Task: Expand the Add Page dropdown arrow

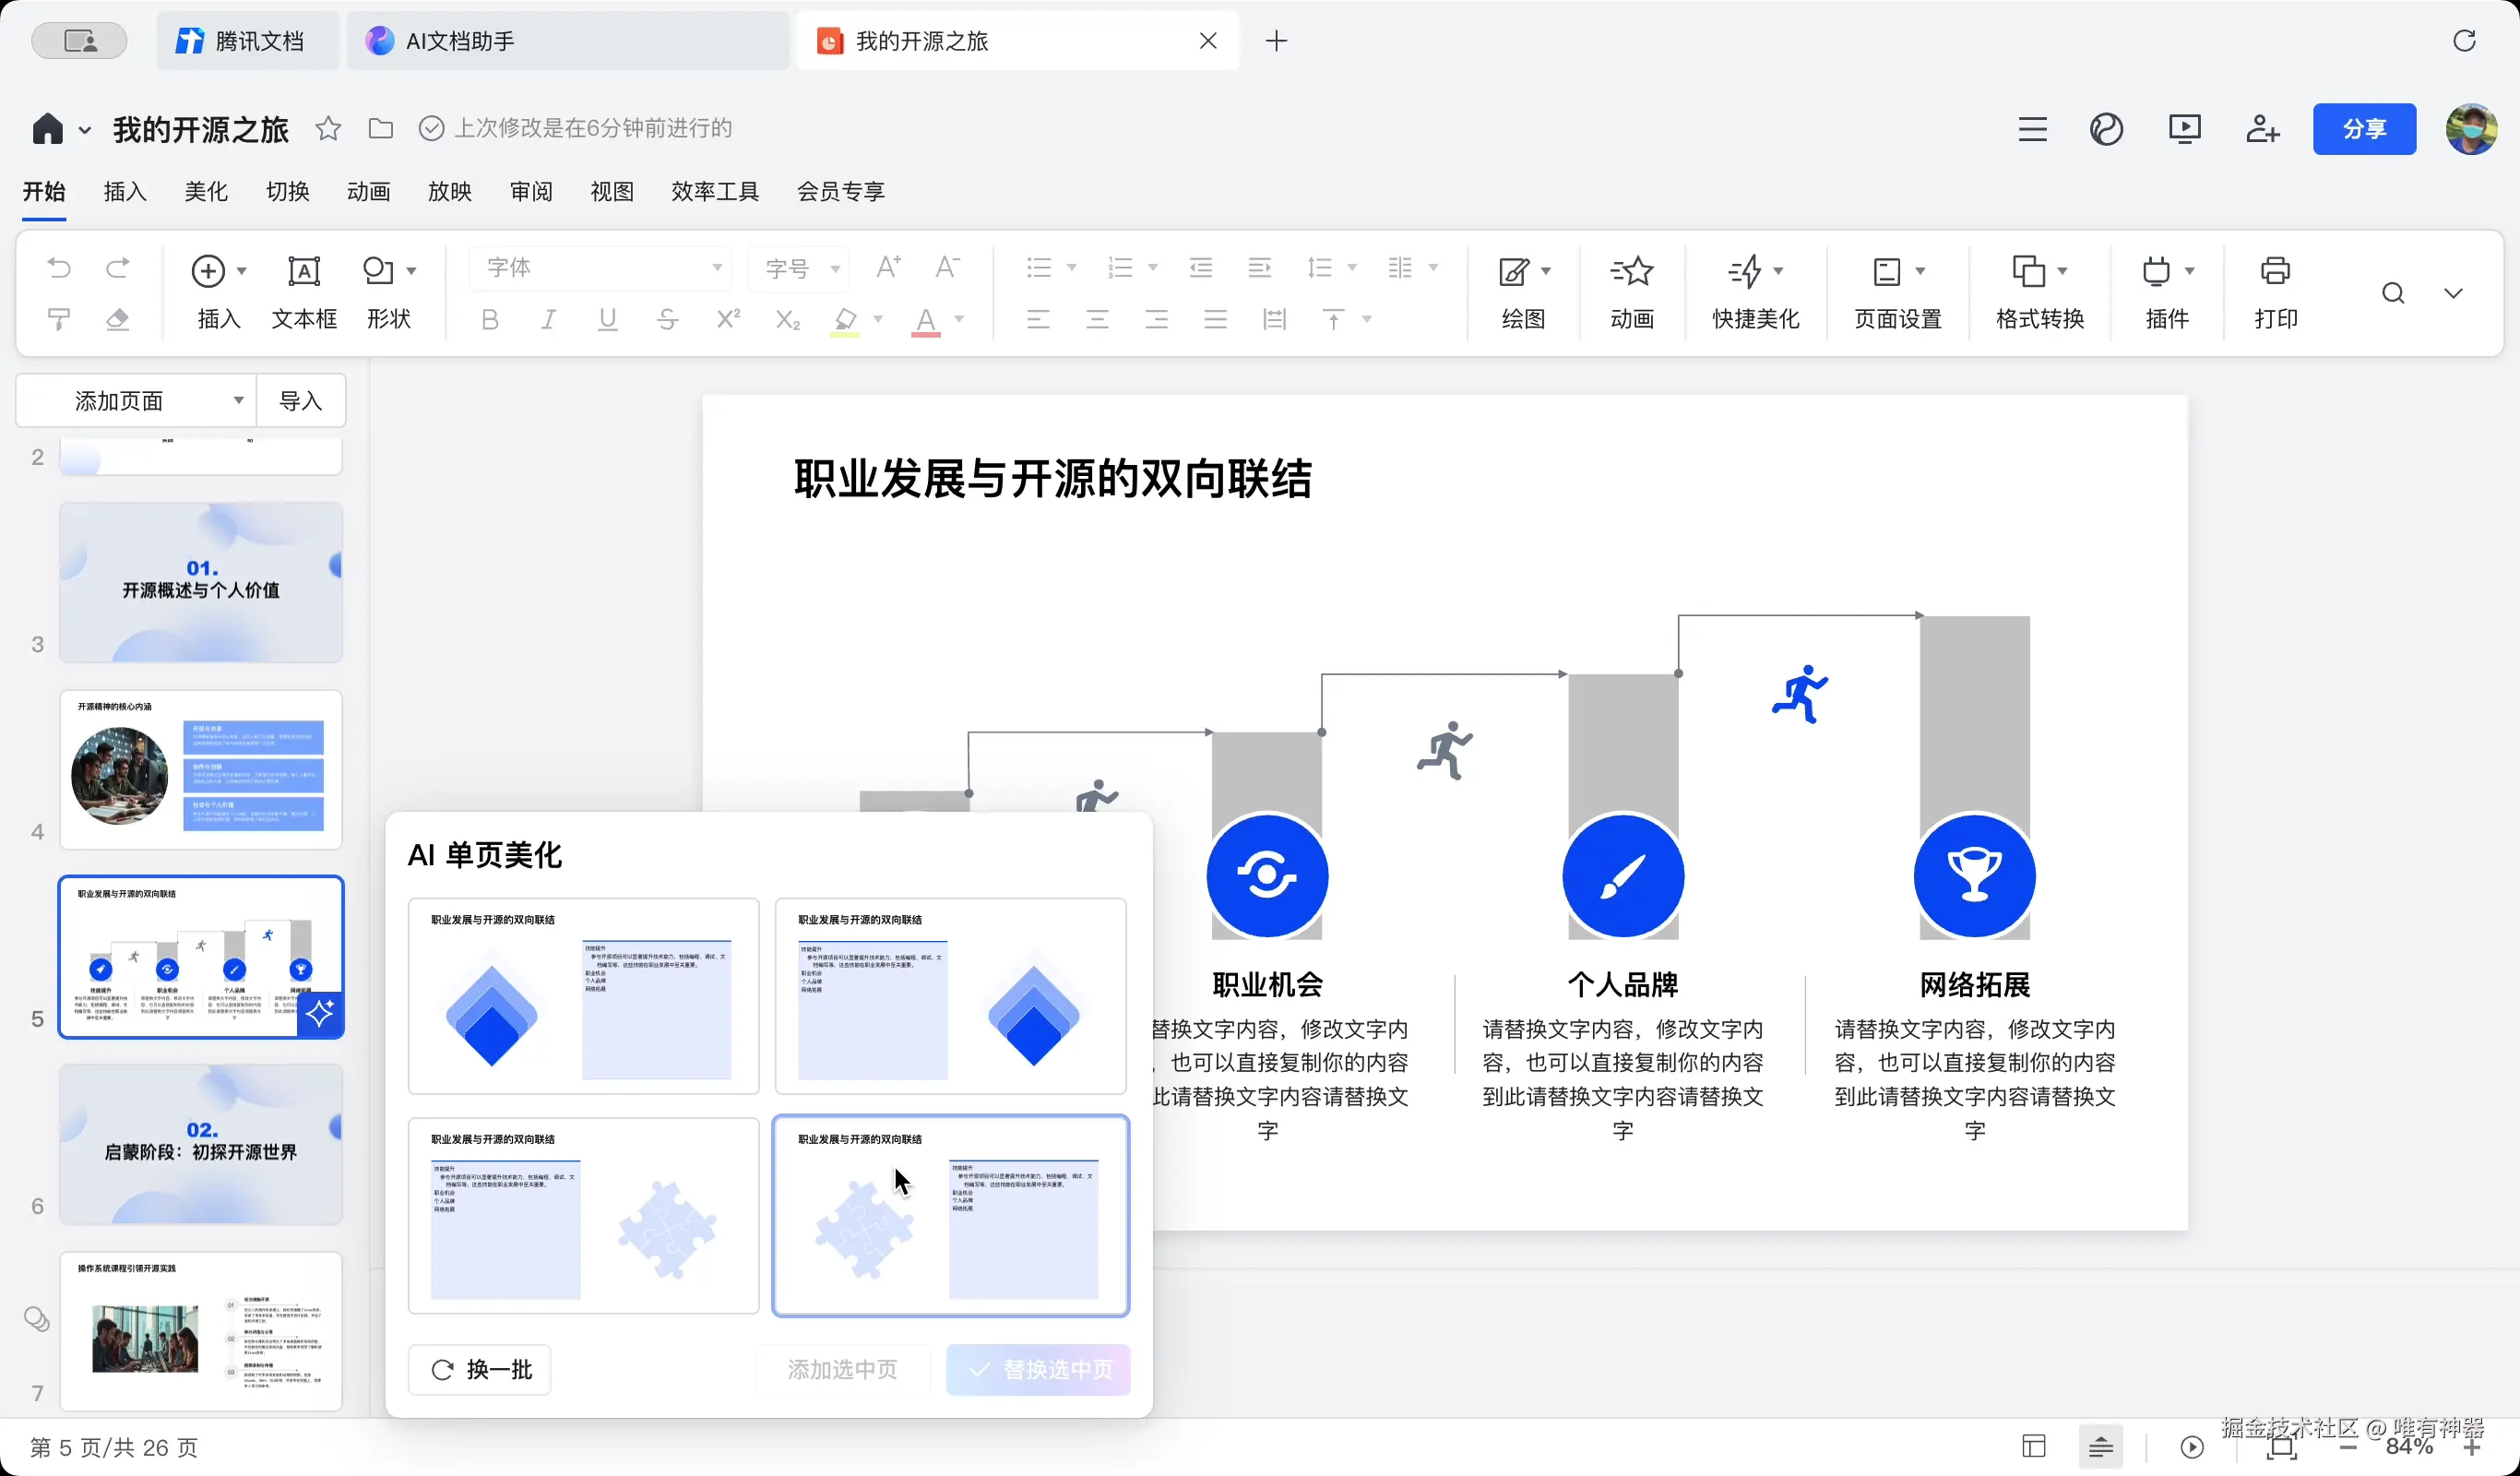Action: [x=238, y=401]
